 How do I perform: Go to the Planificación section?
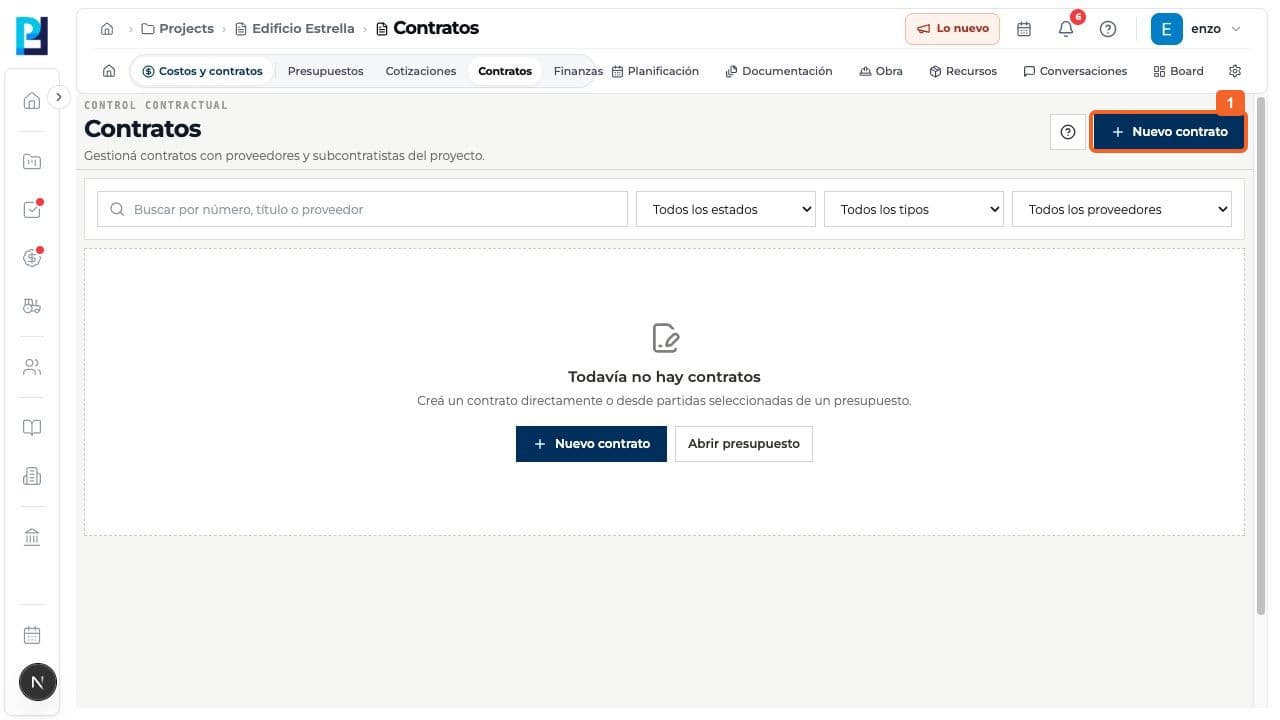pos(655,71)
